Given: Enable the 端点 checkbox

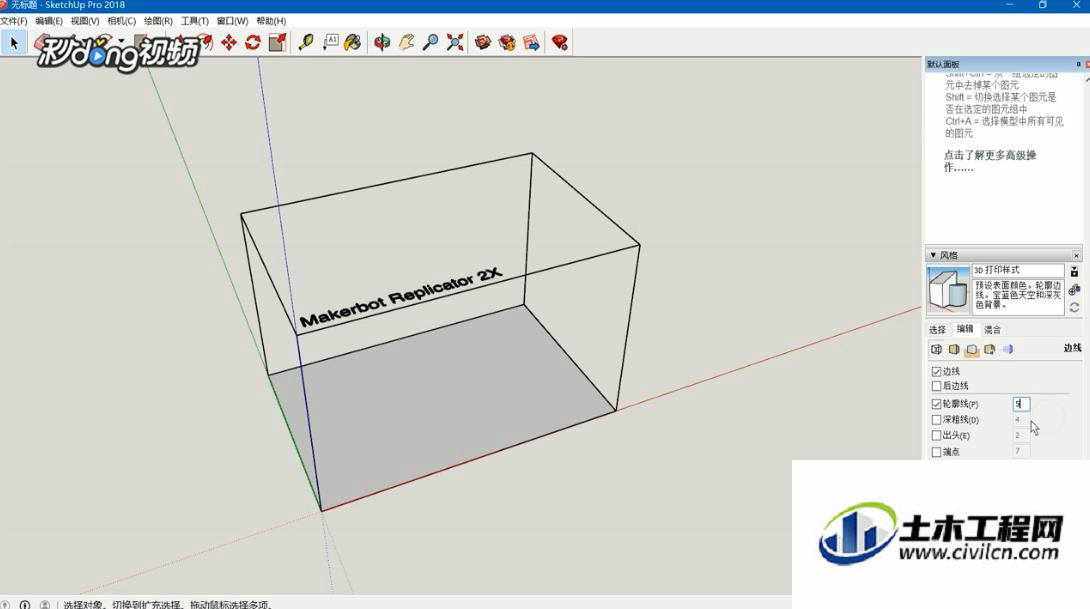Looking at the screenshot, I should click(936, 452).
